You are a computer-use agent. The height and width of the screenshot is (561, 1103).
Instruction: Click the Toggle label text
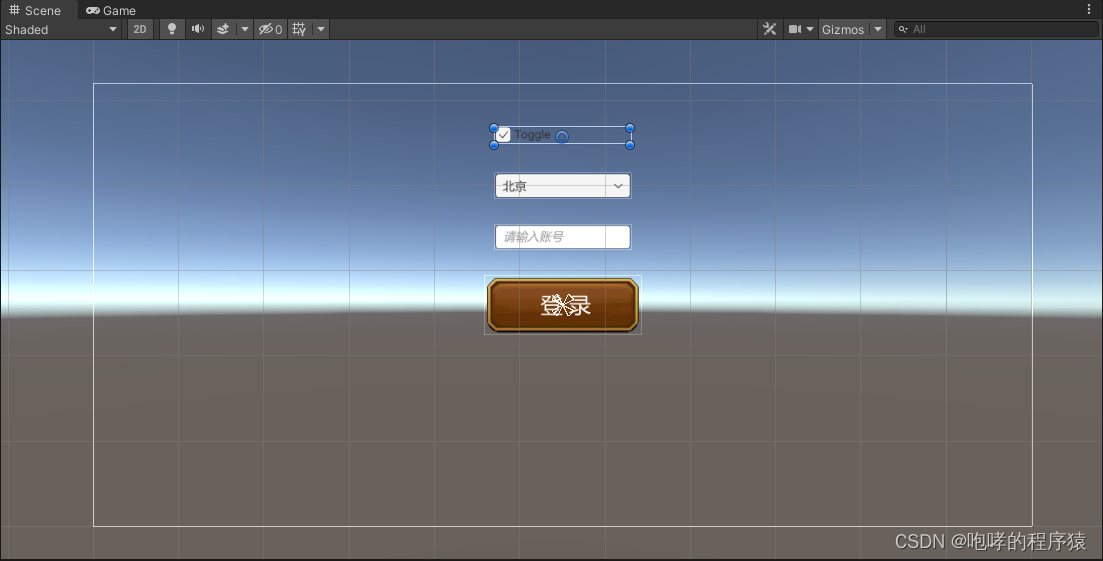pyautogui.click(x=532, y=134)
